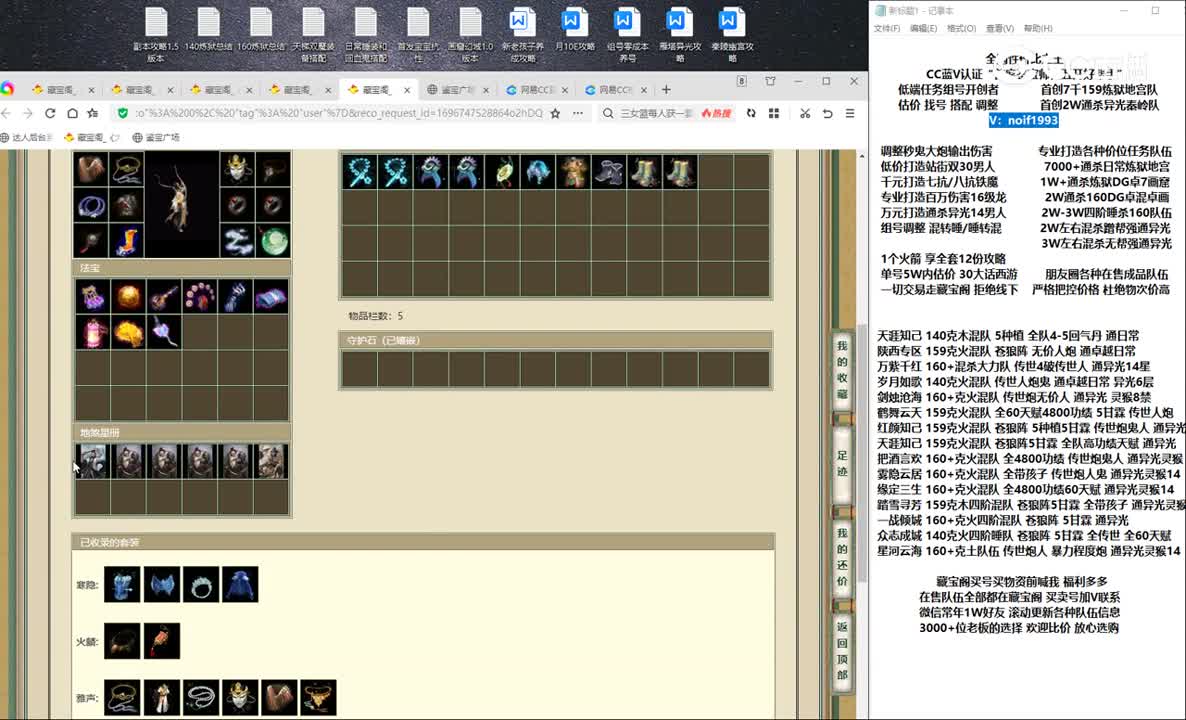Screen dimensions: 1186x720
Task: Select the purple book item in 法宝 grid
Action: (271, 296)
